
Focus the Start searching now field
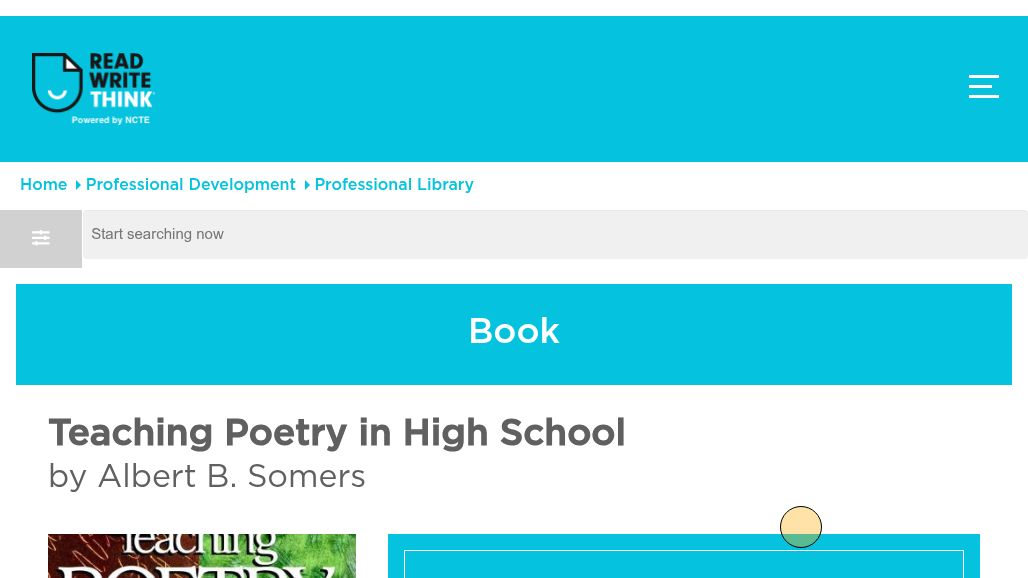click(555, 235)
